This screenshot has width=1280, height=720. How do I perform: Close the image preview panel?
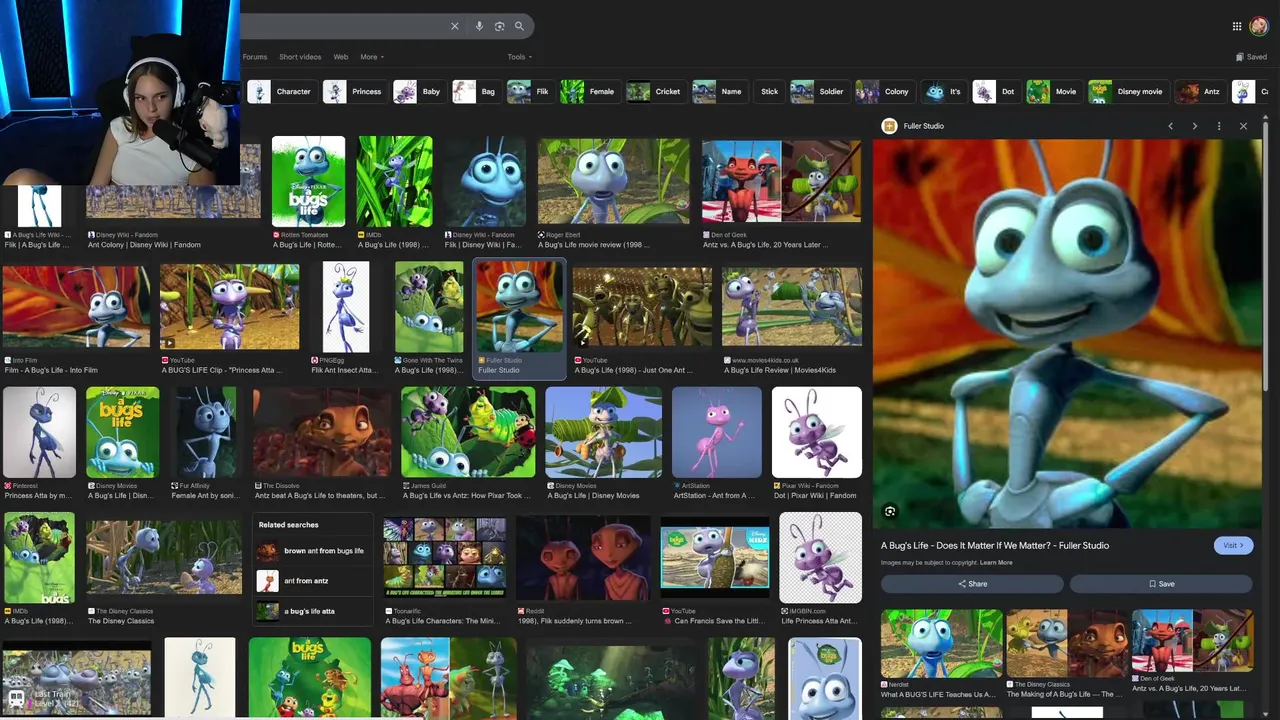coord(1243,126)
